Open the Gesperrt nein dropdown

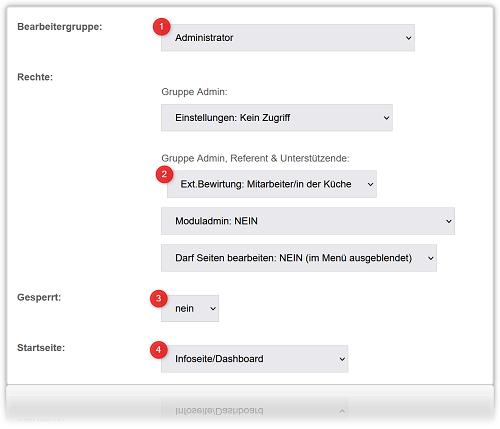click(190, 308)
